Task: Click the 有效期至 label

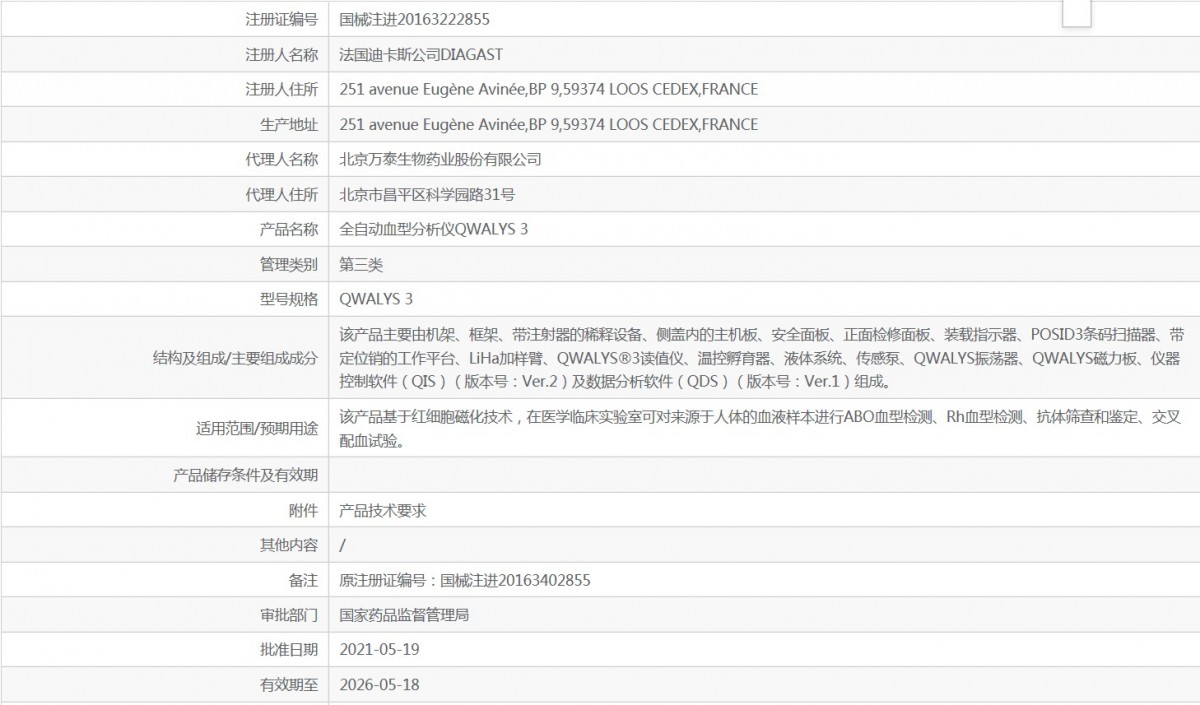Action: click(289, 685)
